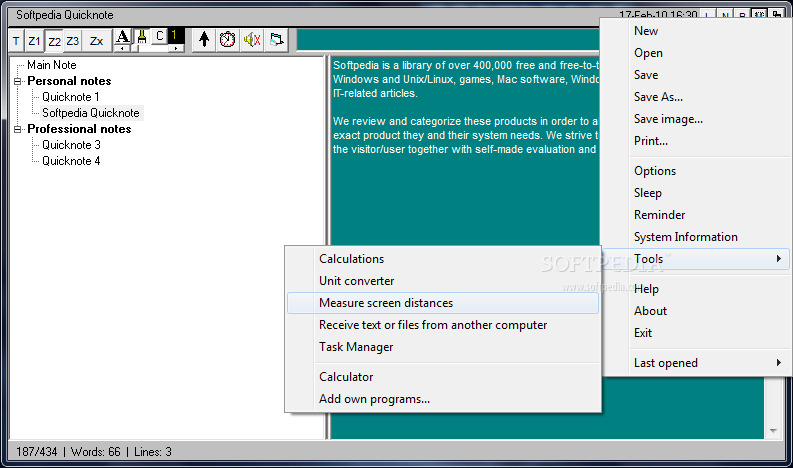793x468 pixels.
Task: Choose Measure screen distances
Action: tap(443, 303)
